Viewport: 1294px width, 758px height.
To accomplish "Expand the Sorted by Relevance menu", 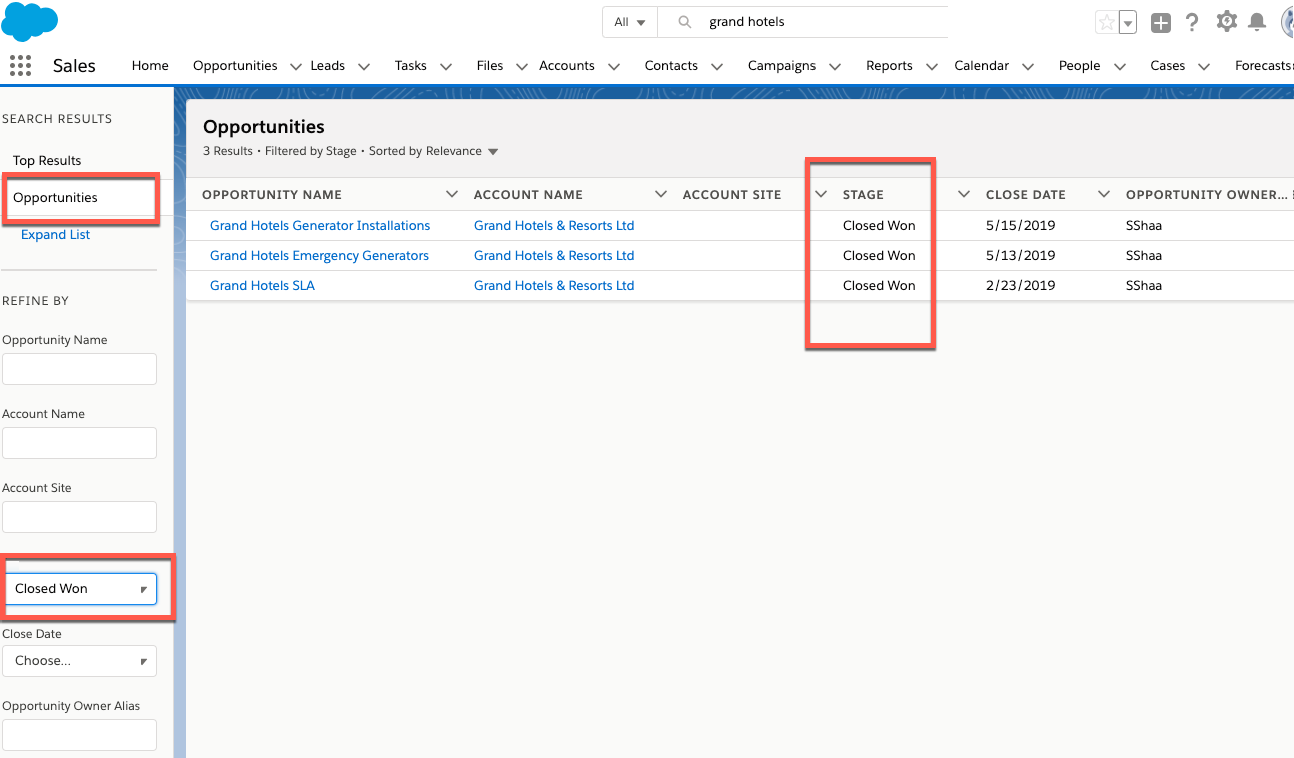I will (x=492, y=152).
